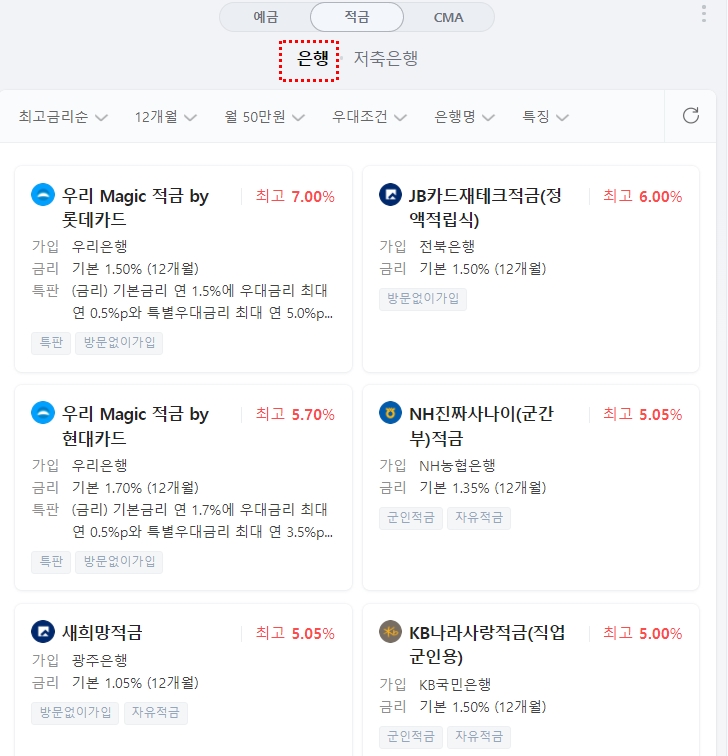Screen dimensions: 728x756
Task: Click 방문없이가입 tag on 현대카드 savings card
Action: coord(119,562)
